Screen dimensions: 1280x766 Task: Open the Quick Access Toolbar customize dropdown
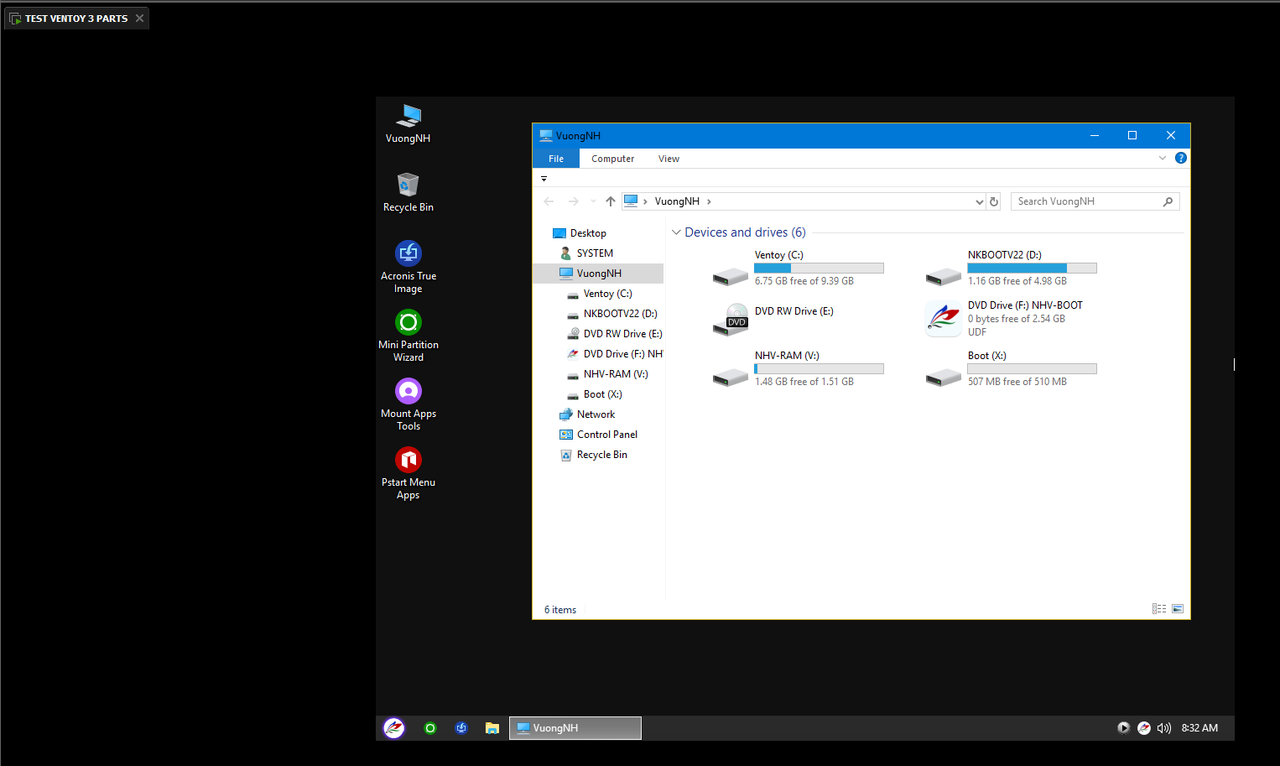[544, 179]
